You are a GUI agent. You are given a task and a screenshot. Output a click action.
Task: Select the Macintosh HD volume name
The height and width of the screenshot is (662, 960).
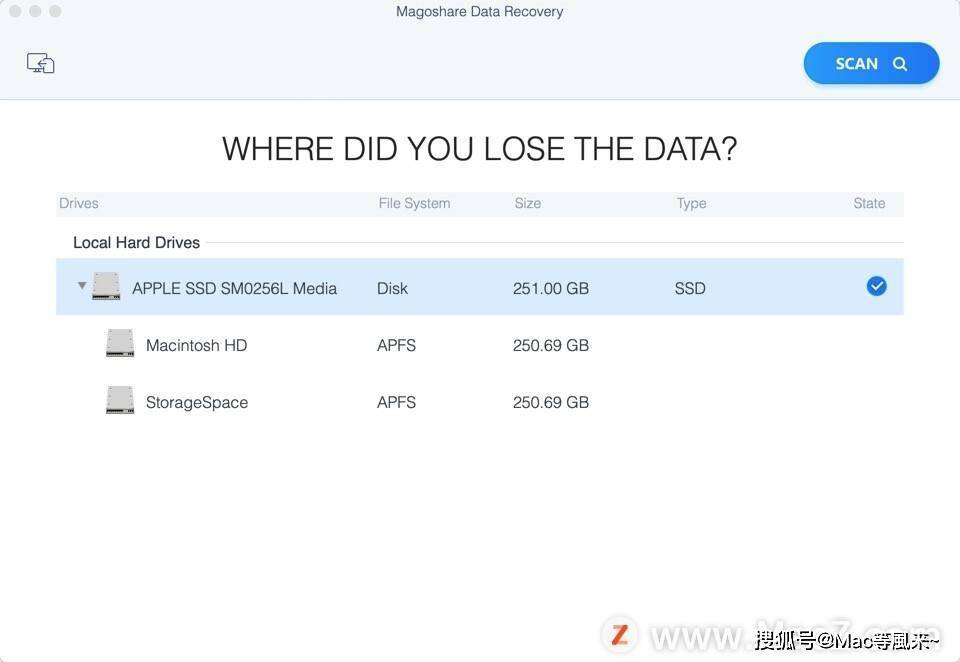point(197,345)
